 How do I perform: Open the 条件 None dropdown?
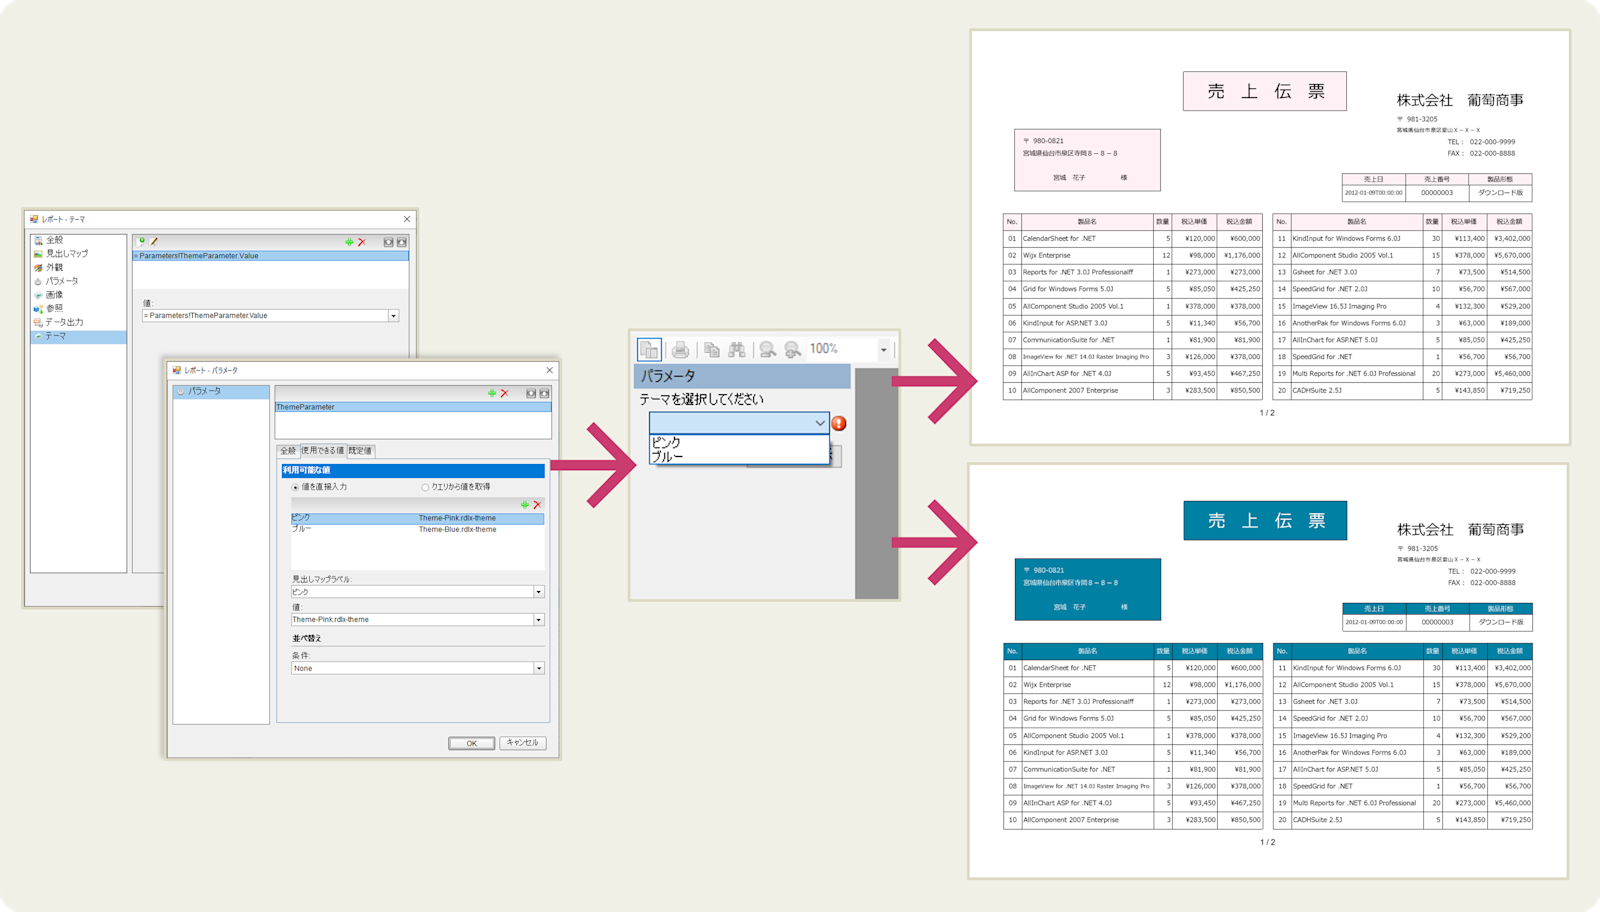click(539, 668)
